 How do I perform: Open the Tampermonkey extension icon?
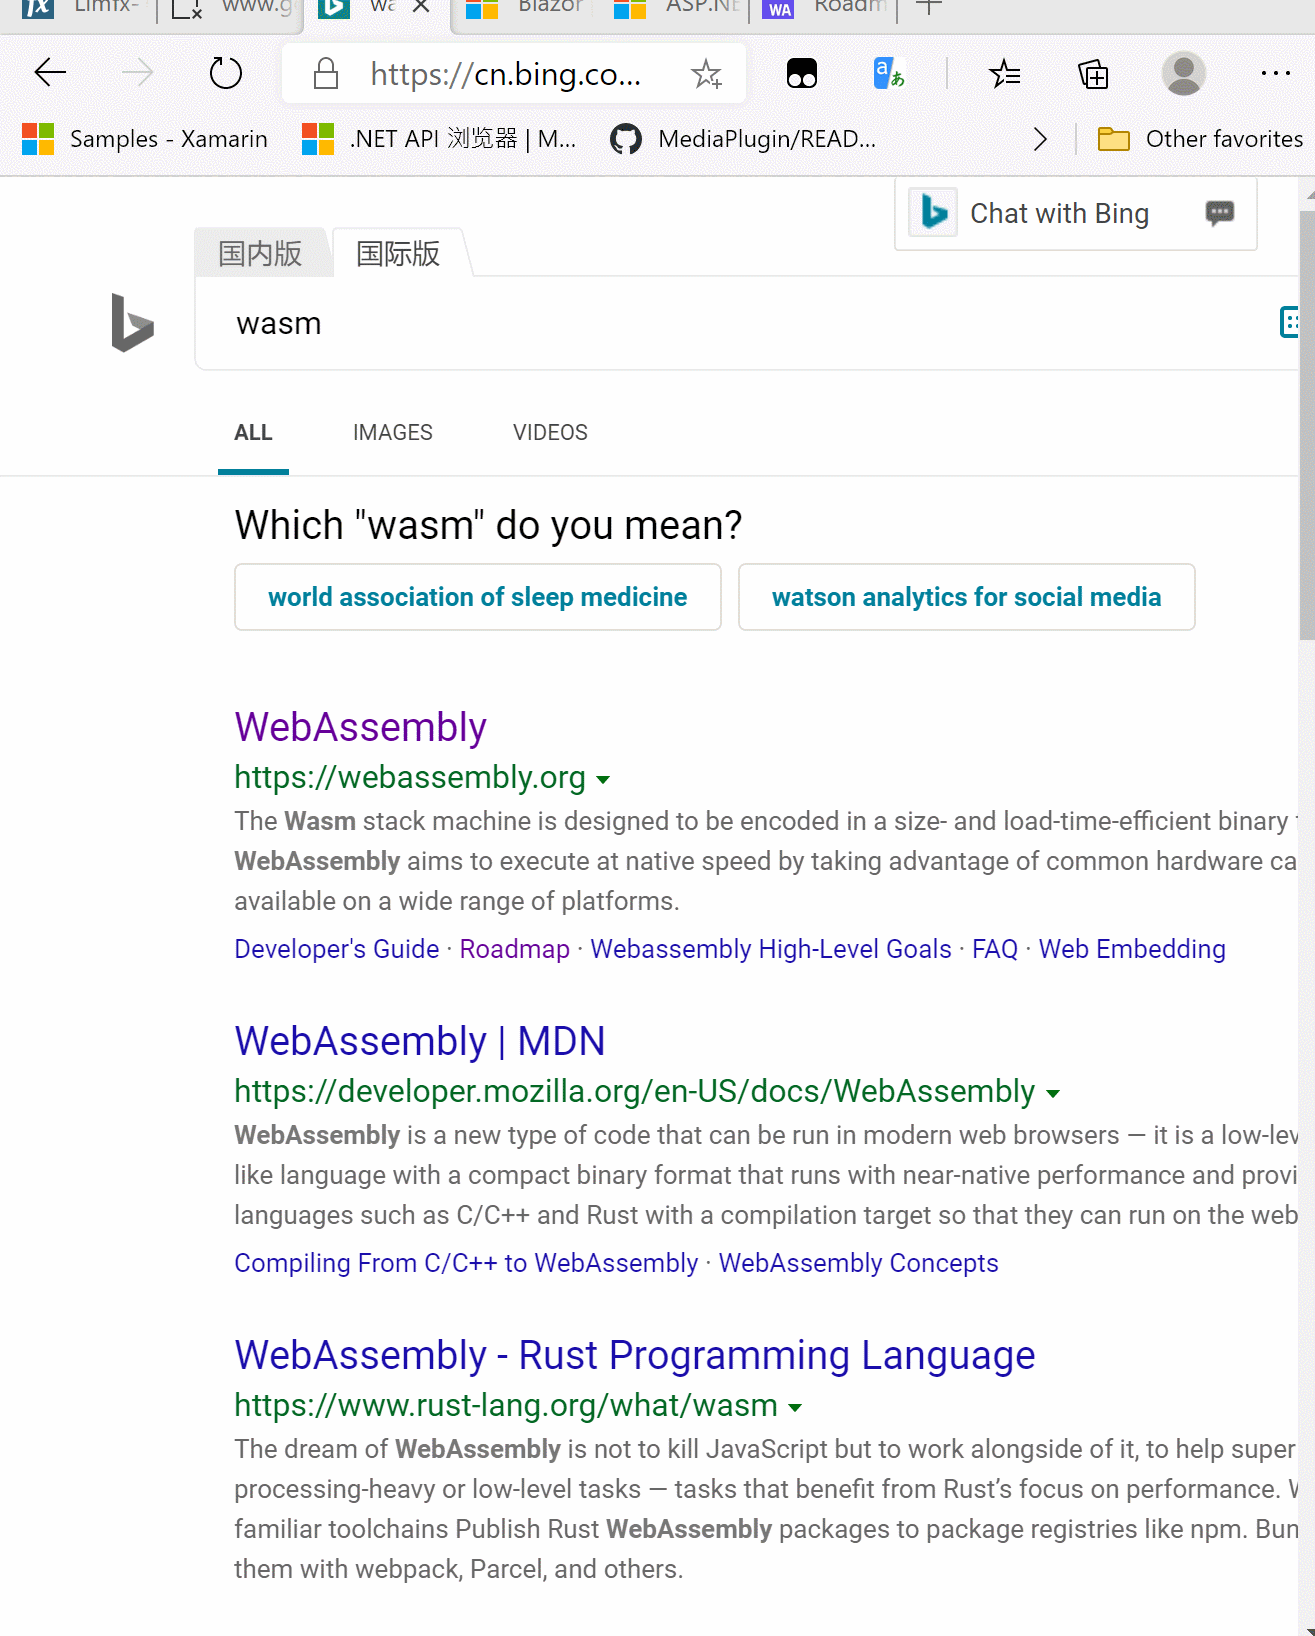point(802,73)
